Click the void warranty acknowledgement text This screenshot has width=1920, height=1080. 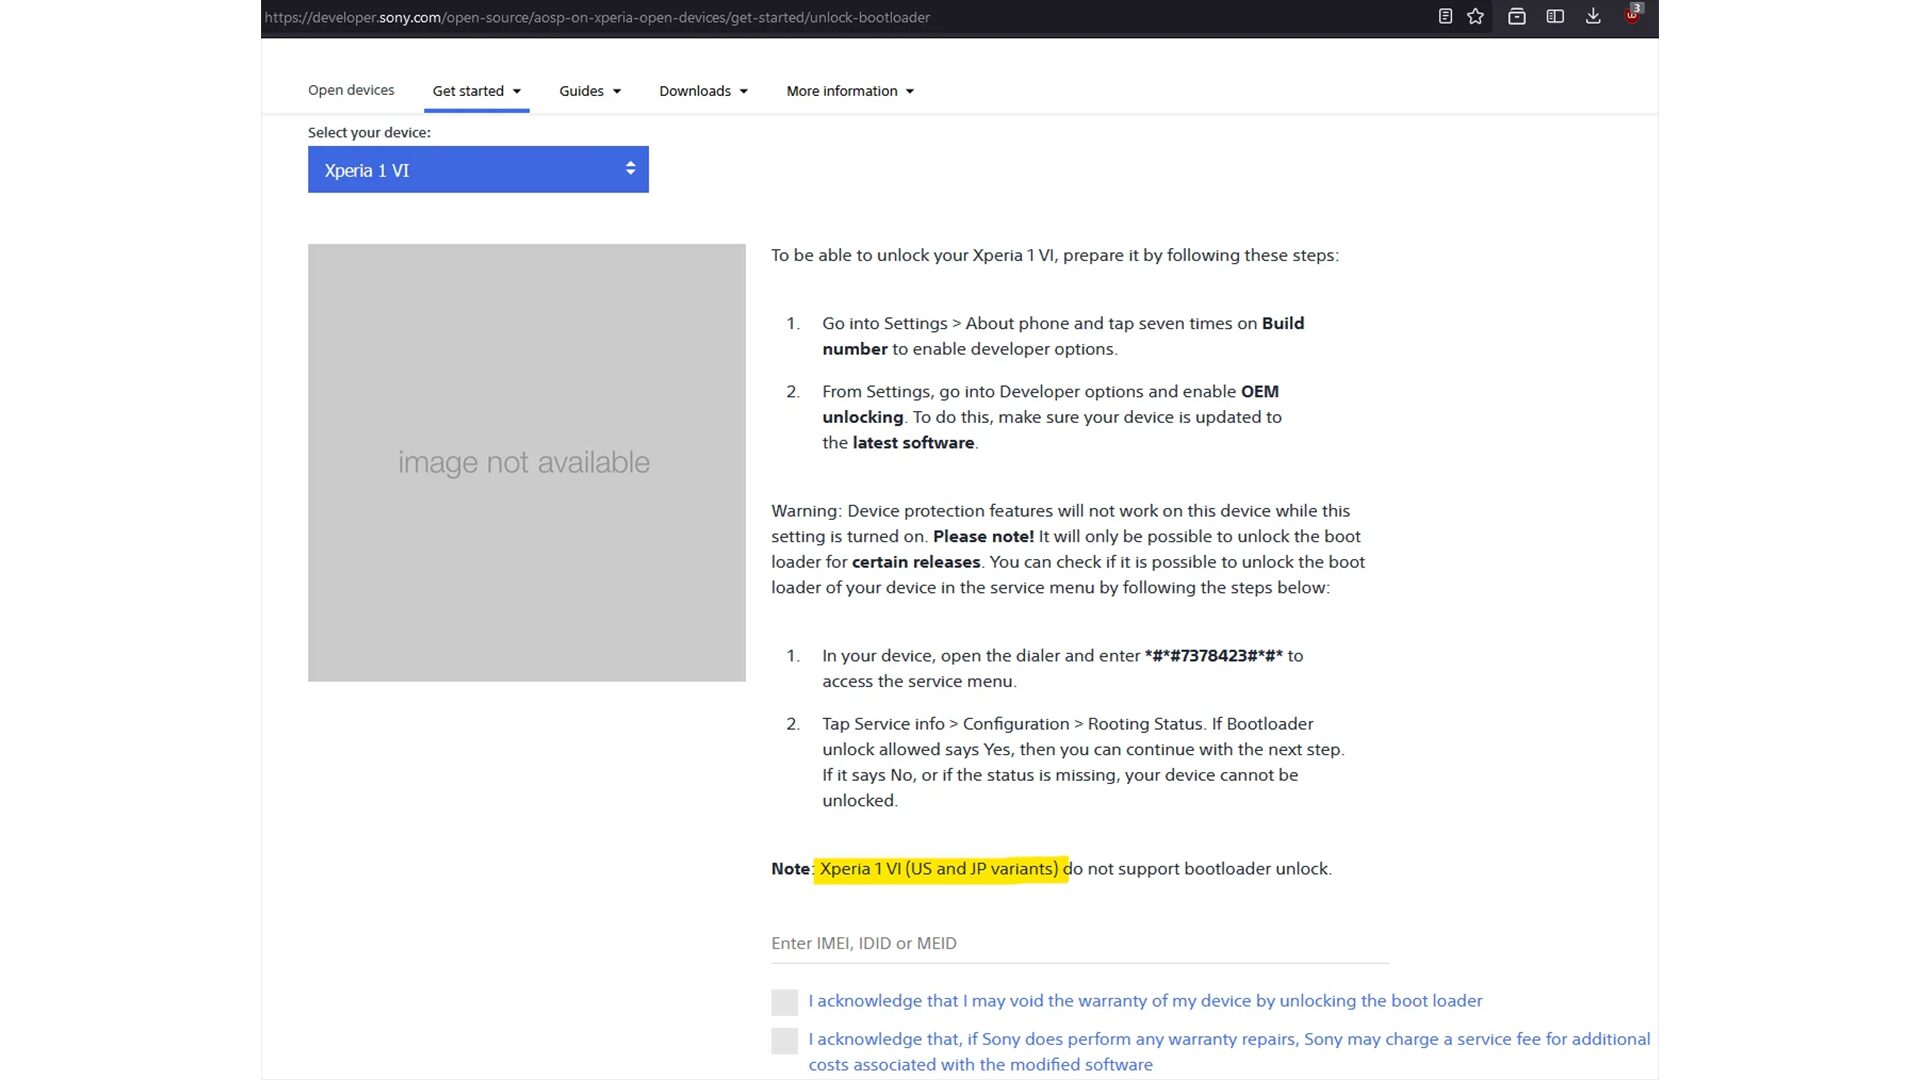(x=1144, y=1001)
